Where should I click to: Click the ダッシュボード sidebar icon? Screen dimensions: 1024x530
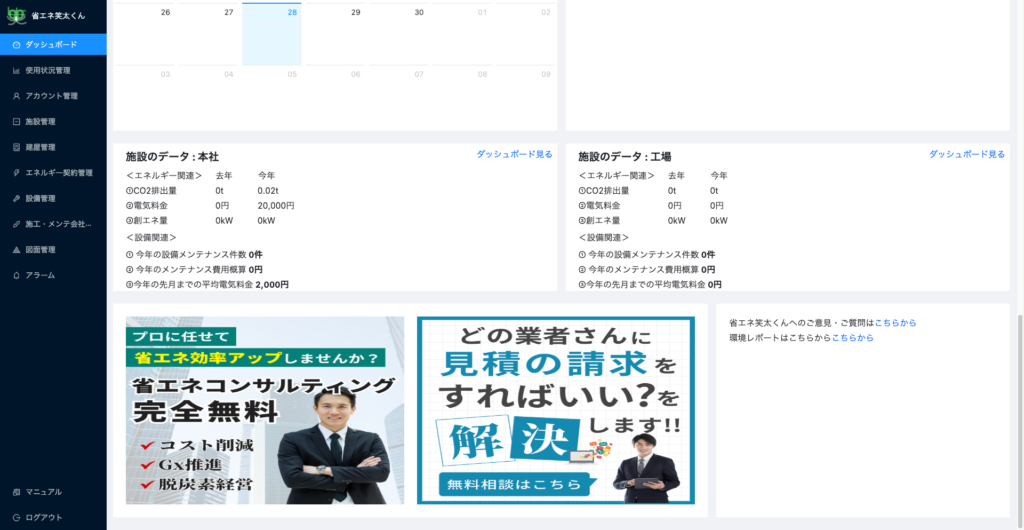coord(16,45)
